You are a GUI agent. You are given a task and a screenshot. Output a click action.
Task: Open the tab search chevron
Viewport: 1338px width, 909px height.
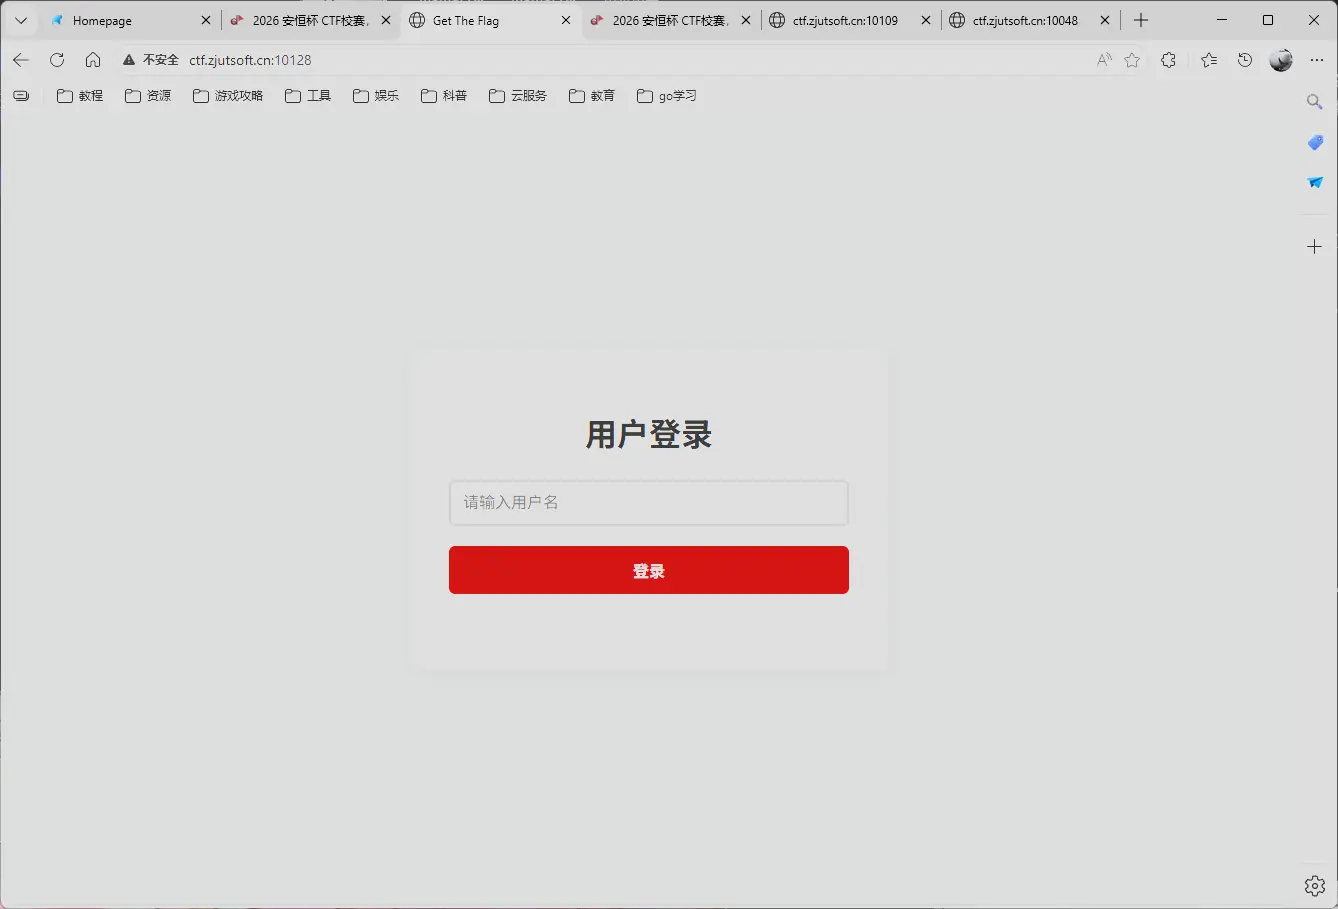coord(20,20)
